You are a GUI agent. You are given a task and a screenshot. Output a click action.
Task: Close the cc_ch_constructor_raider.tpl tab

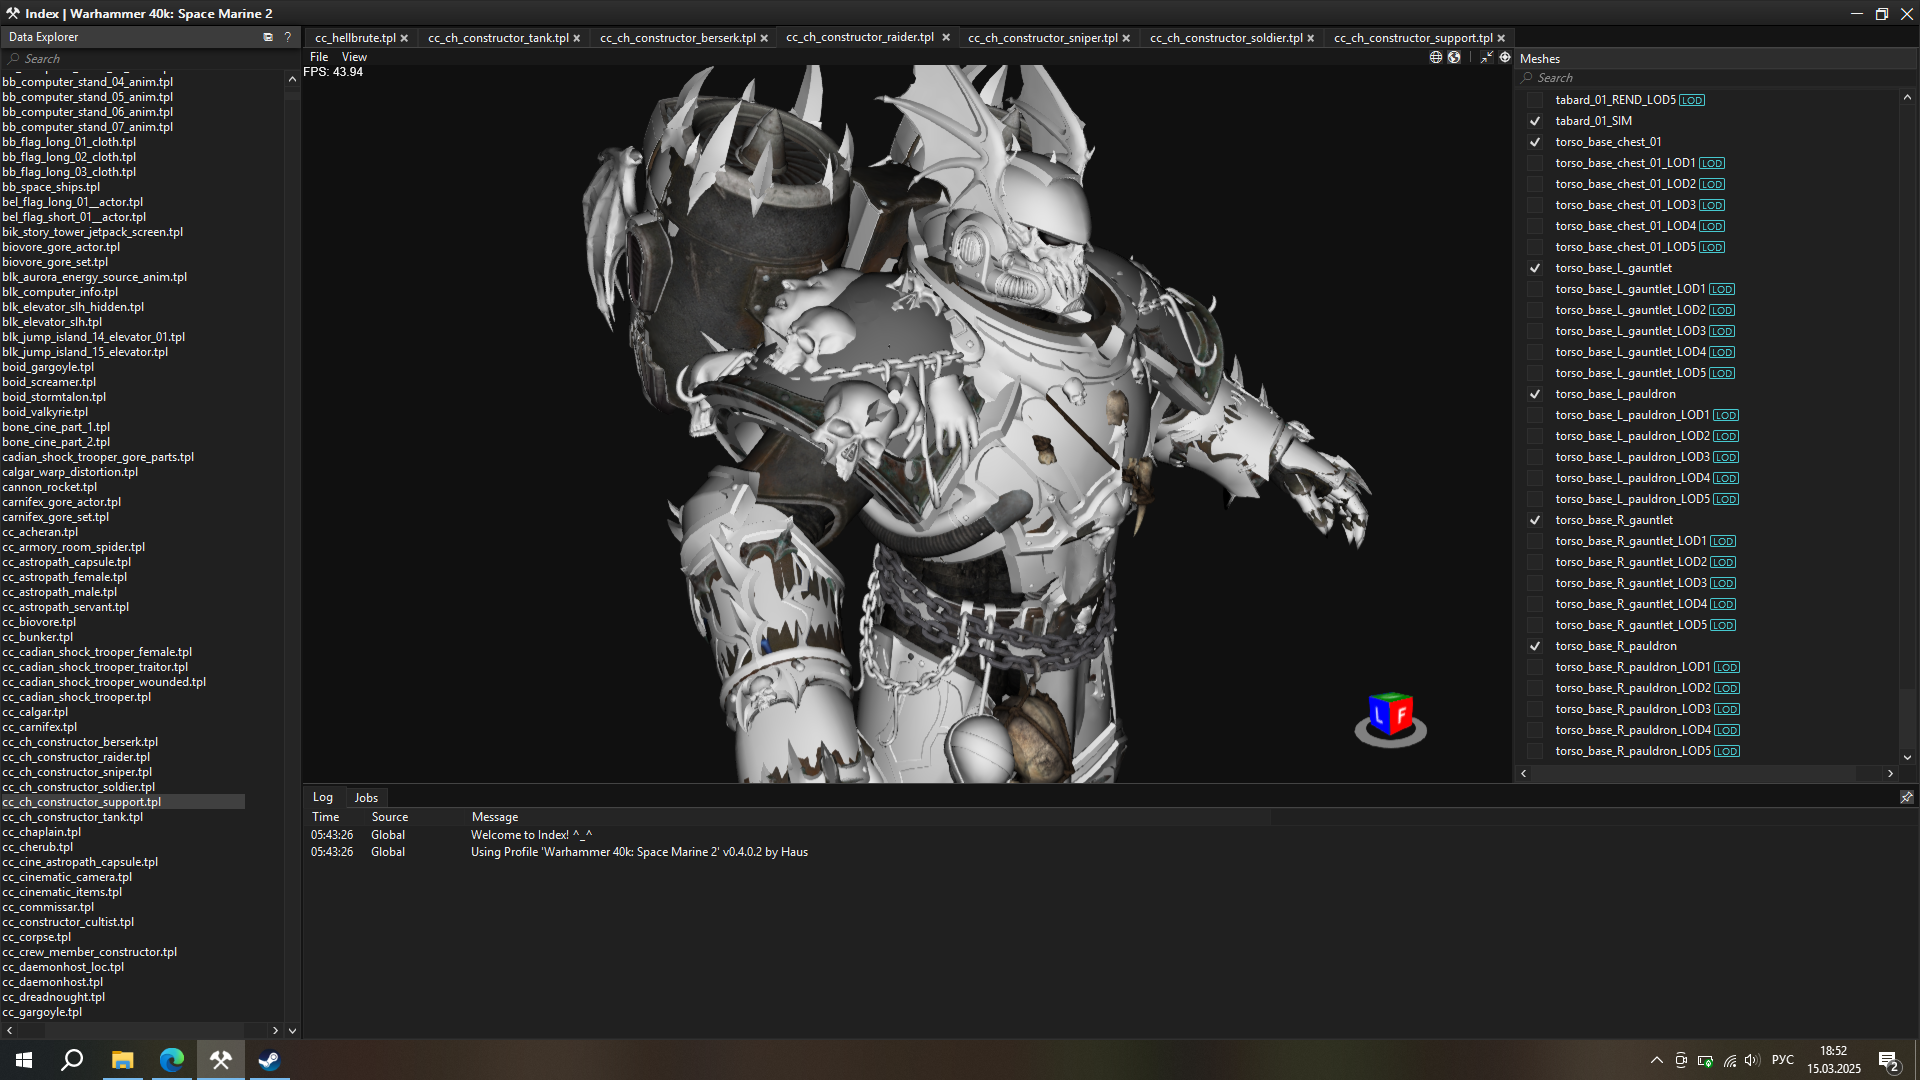point(946,37)
